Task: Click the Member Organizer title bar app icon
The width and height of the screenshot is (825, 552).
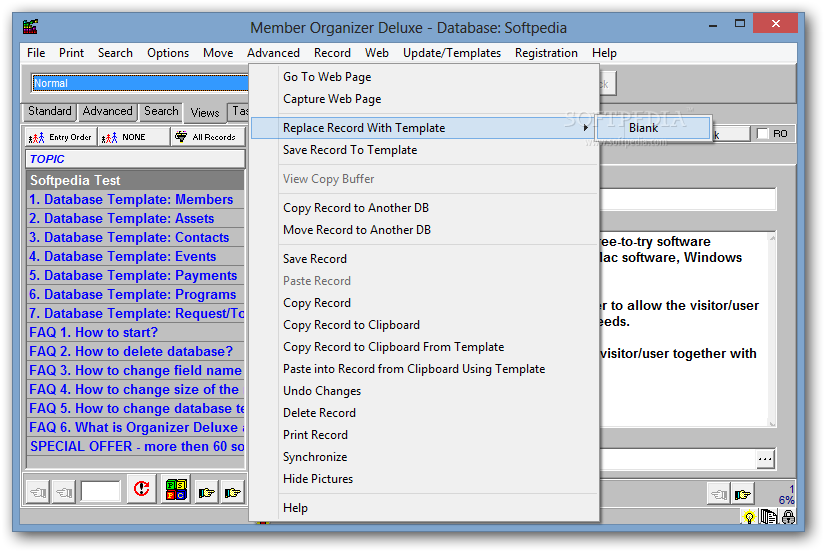Action: tap(30, 26)
